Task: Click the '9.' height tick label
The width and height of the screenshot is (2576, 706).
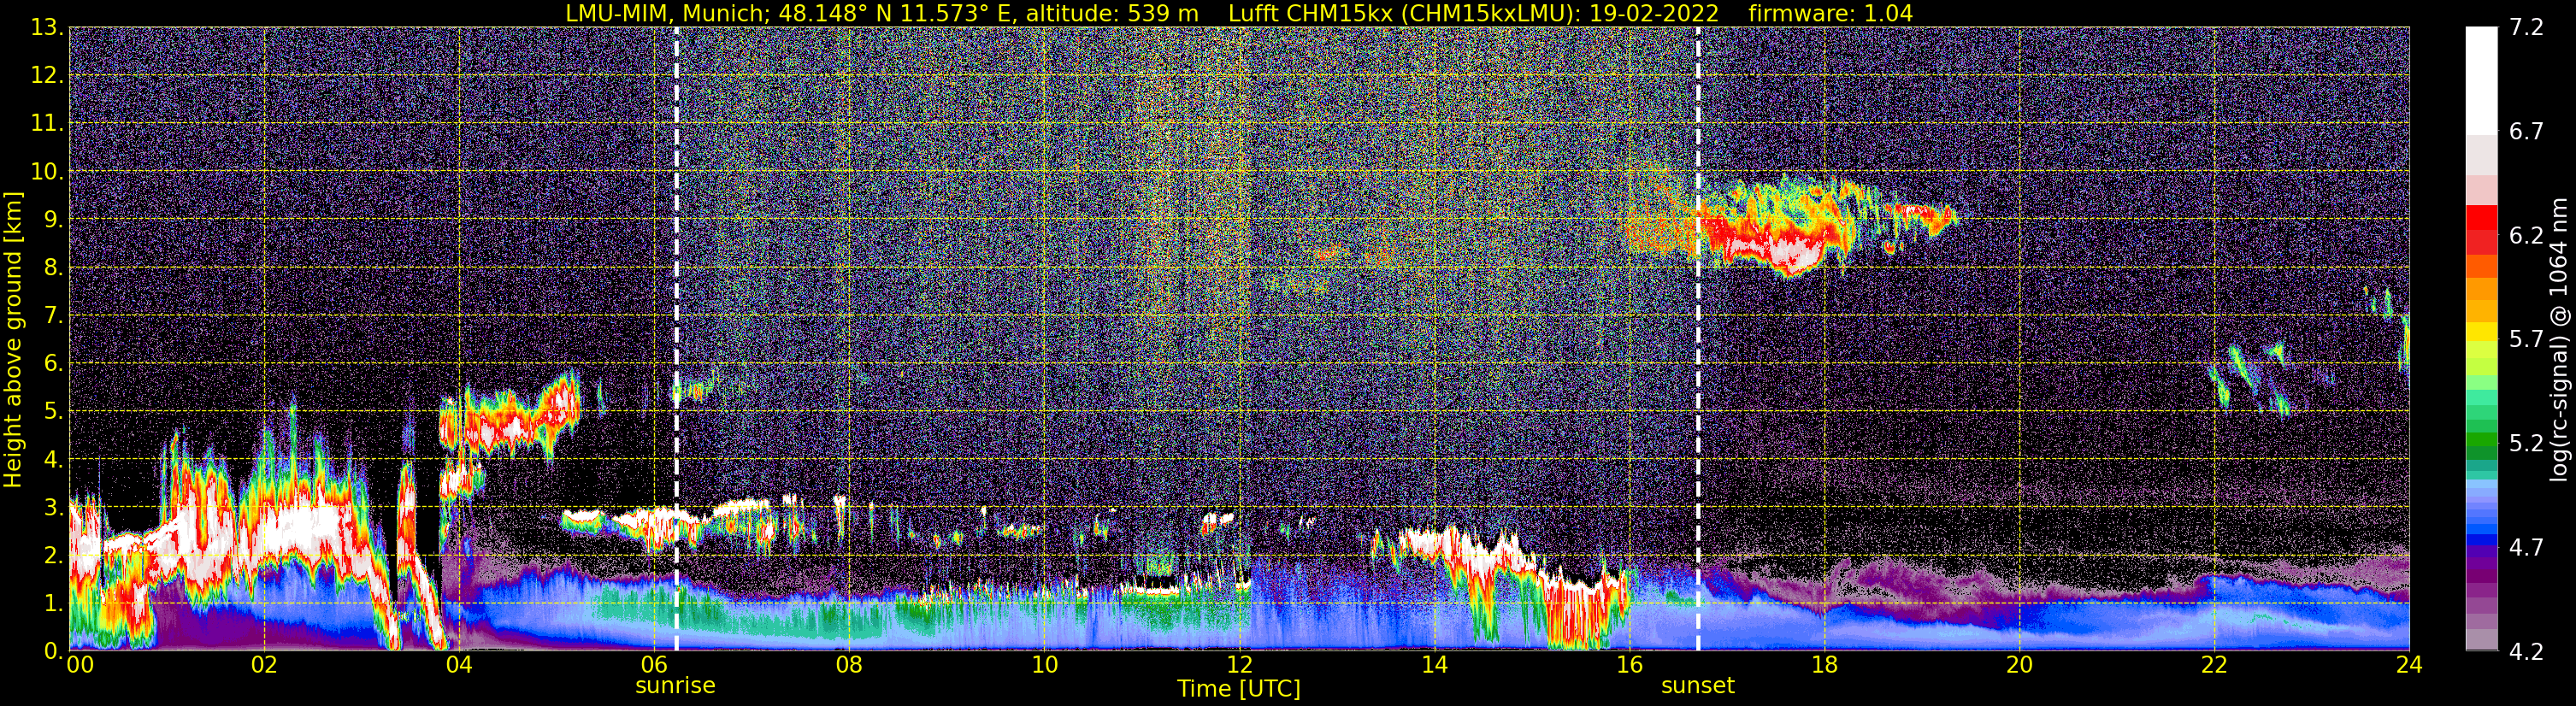Action: [x=53, y=219]
